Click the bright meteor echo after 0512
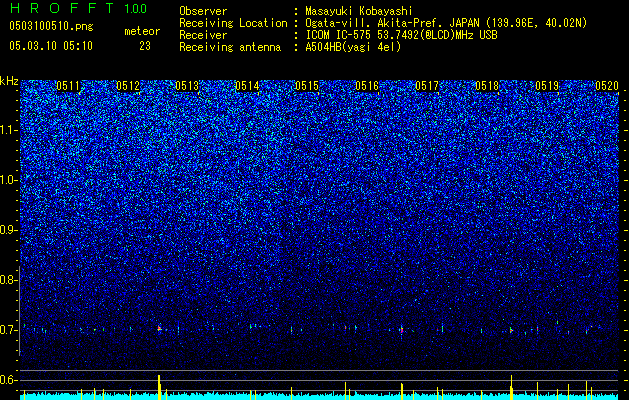This screenshot has height=400, width=629. click(x=160, y=328)
